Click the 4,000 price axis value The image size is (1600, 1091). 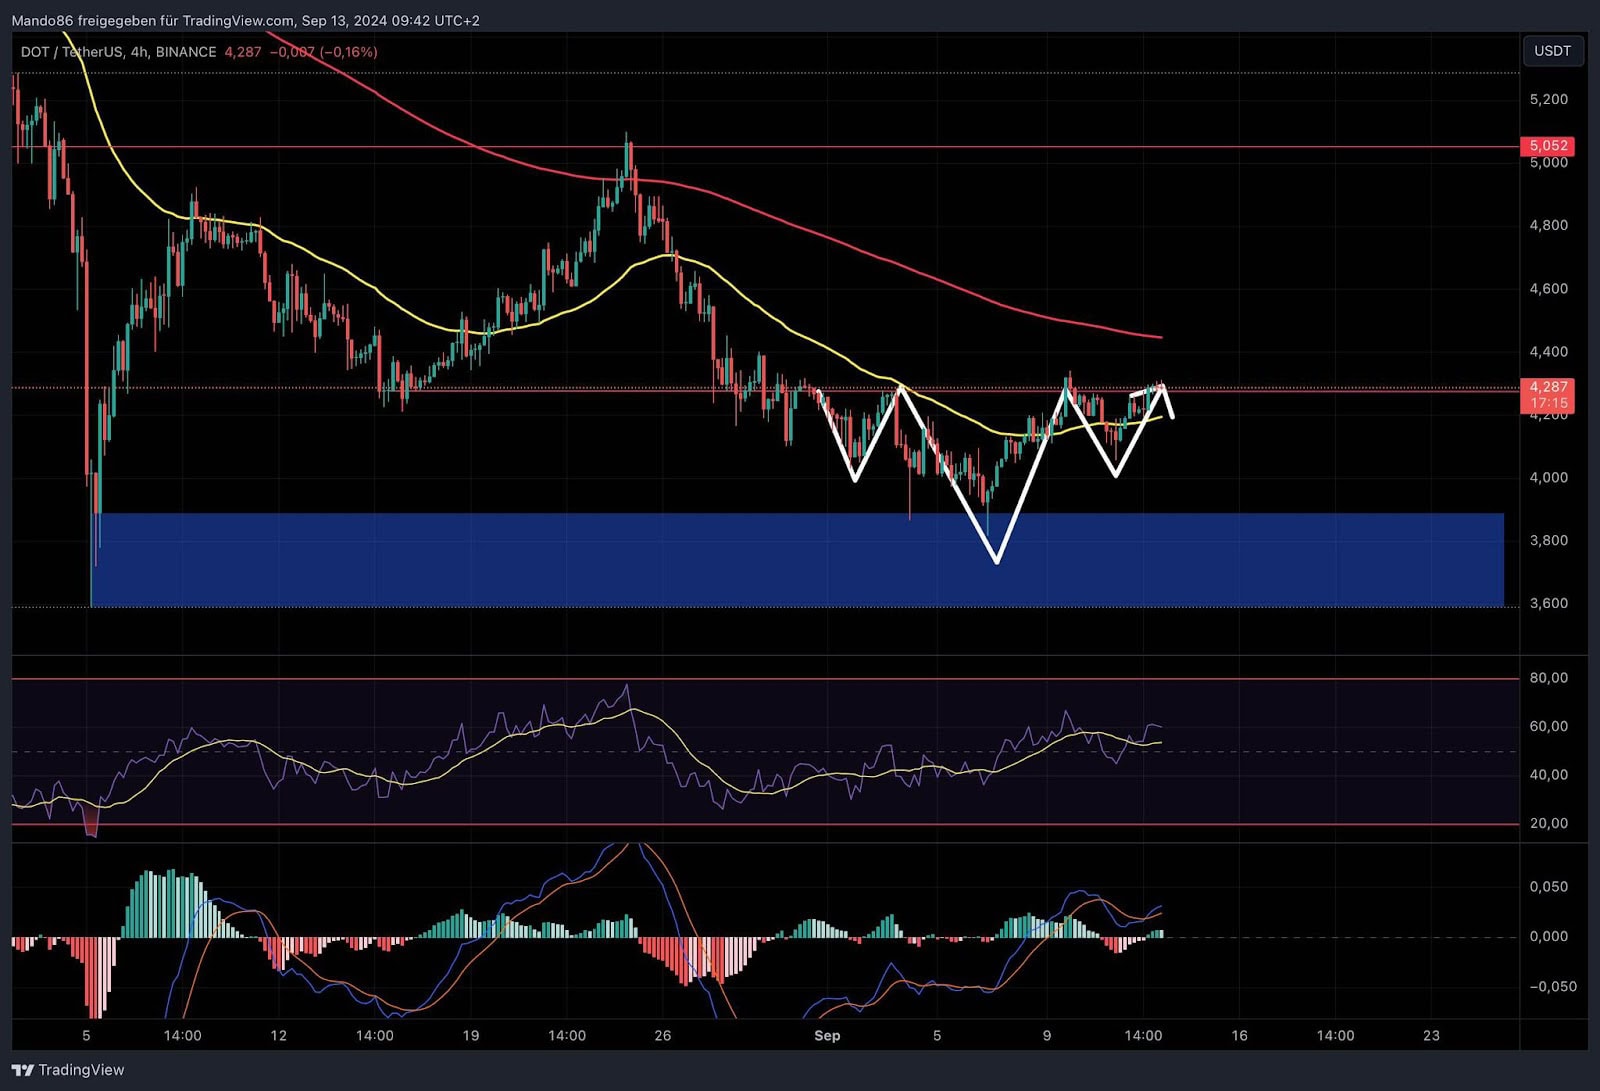[1548, 478]
